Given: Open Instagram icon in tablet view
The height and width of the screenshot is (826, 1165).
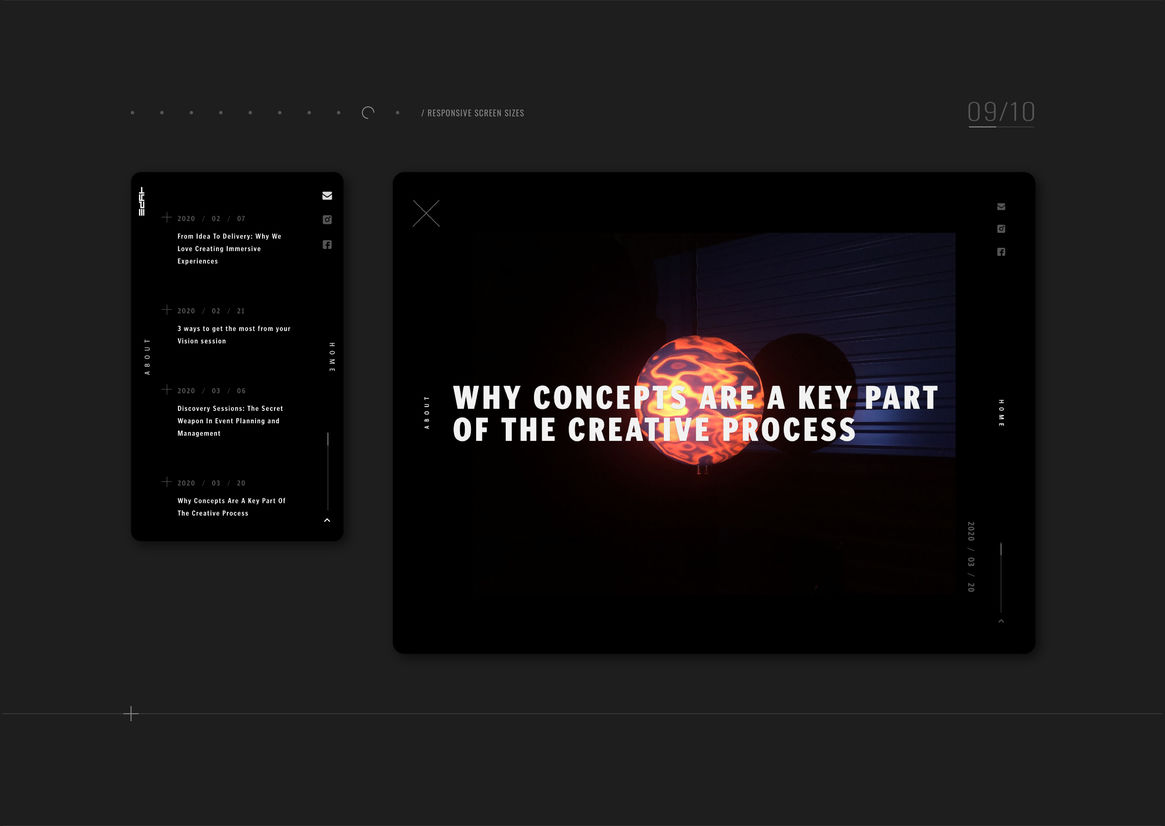Looking at the screenshot, I should click(1001, 229).
